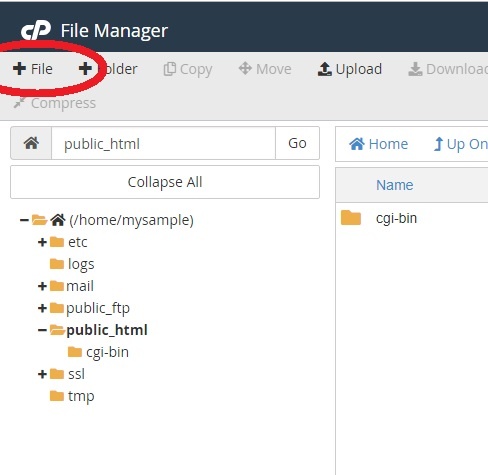Image resolution: width=488 pixels, height=475 pixels.
Task: Go to Home in file pane
Action: pos(378,144)
